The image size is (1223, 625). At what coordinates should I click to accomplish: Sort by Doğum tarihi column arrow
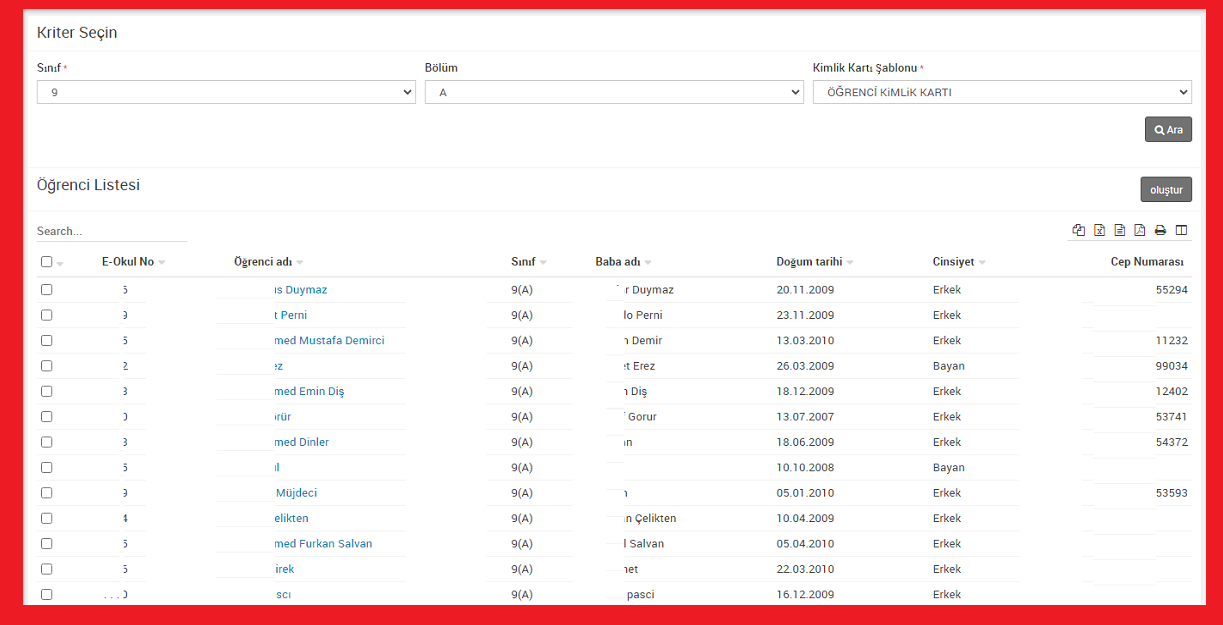tap(850, 263)
